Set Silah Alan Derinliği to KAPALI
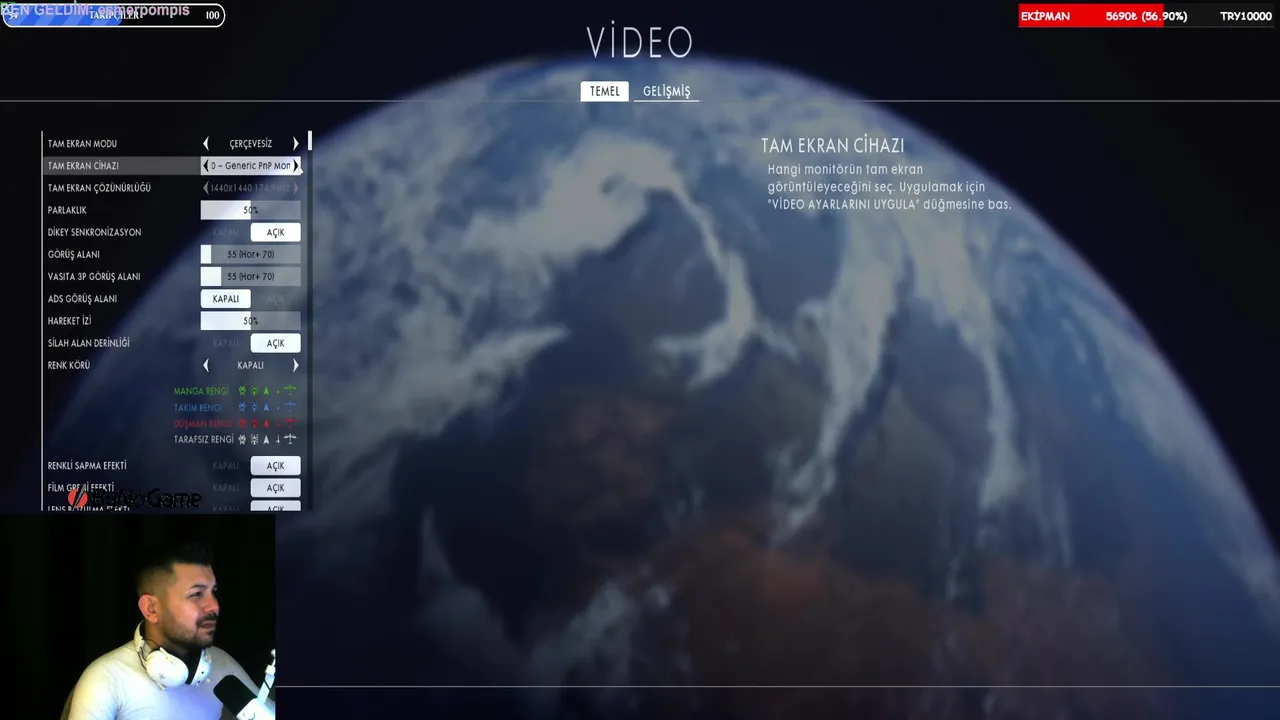This screenshot has width=1280, height=720. tap(225, 343)
